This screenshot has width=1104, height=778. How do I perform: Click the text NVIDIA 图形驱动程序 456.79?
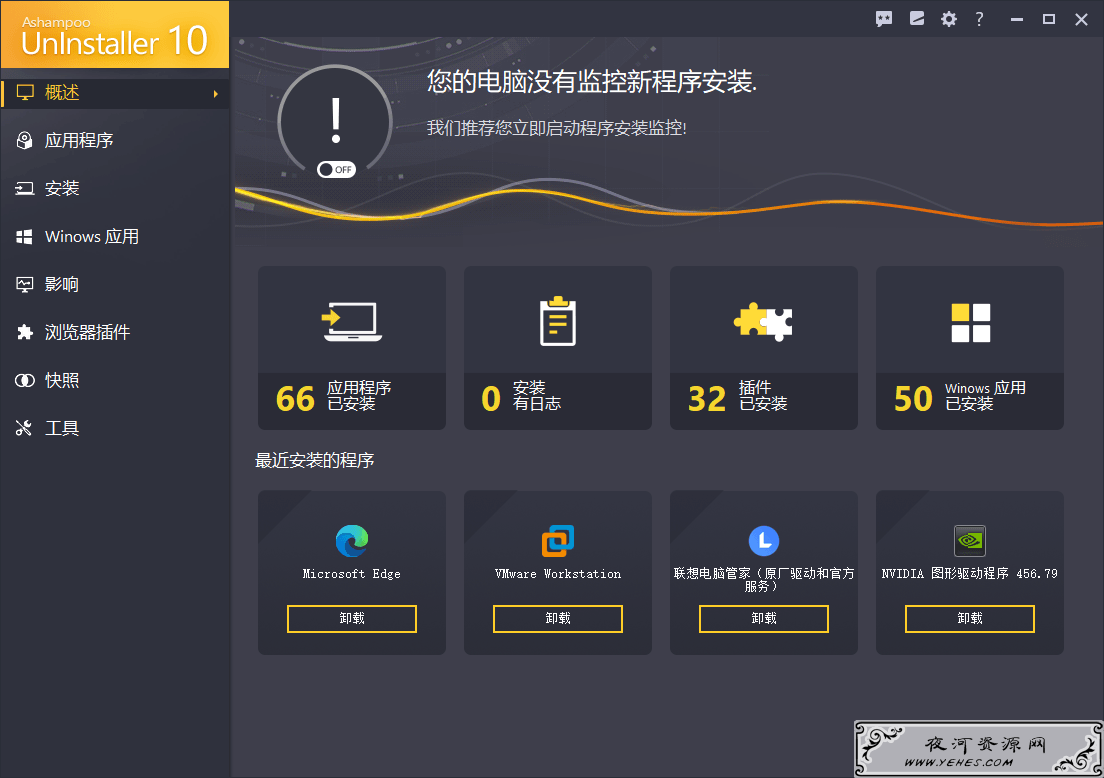point(970,574)
